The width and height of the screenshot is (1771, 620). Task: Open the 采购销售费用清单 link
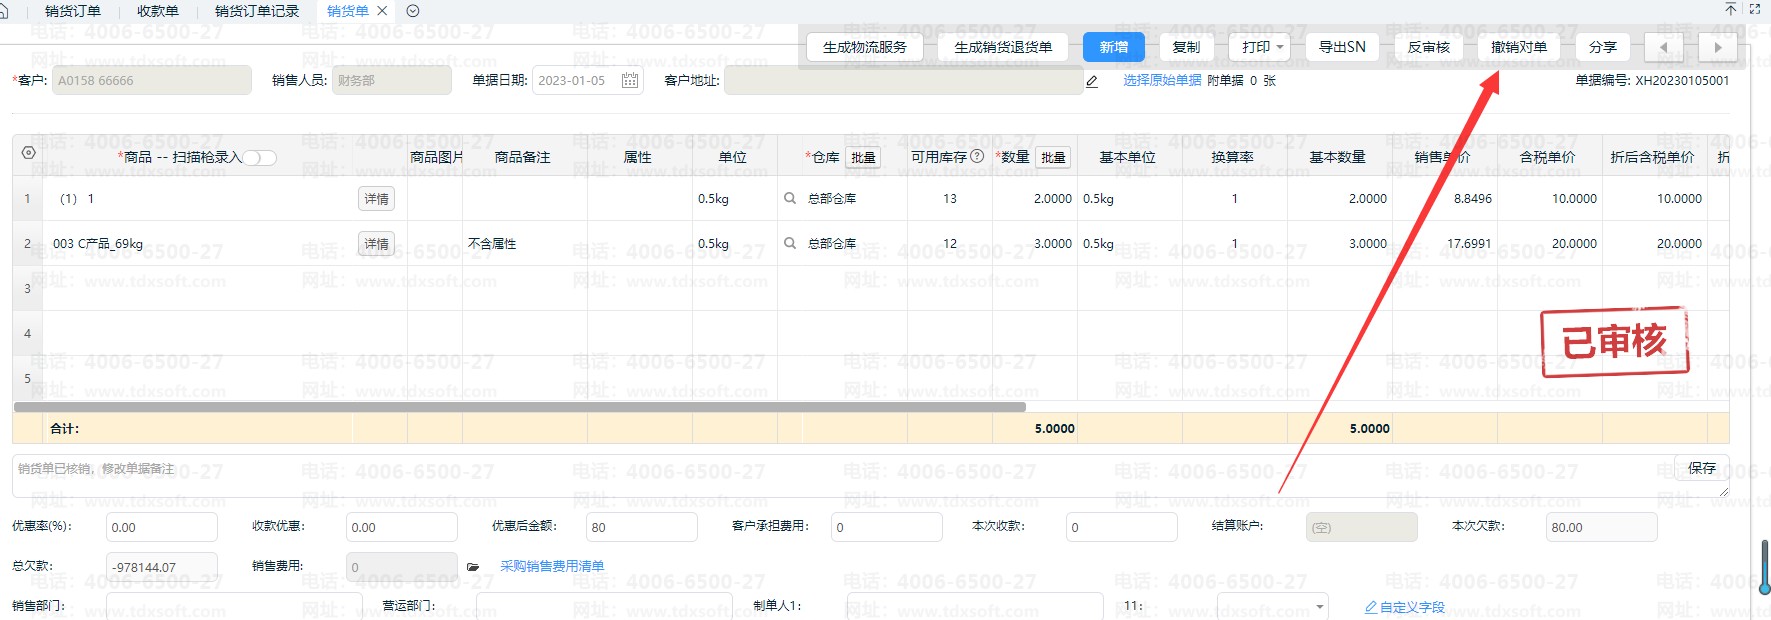click(552, 566)
